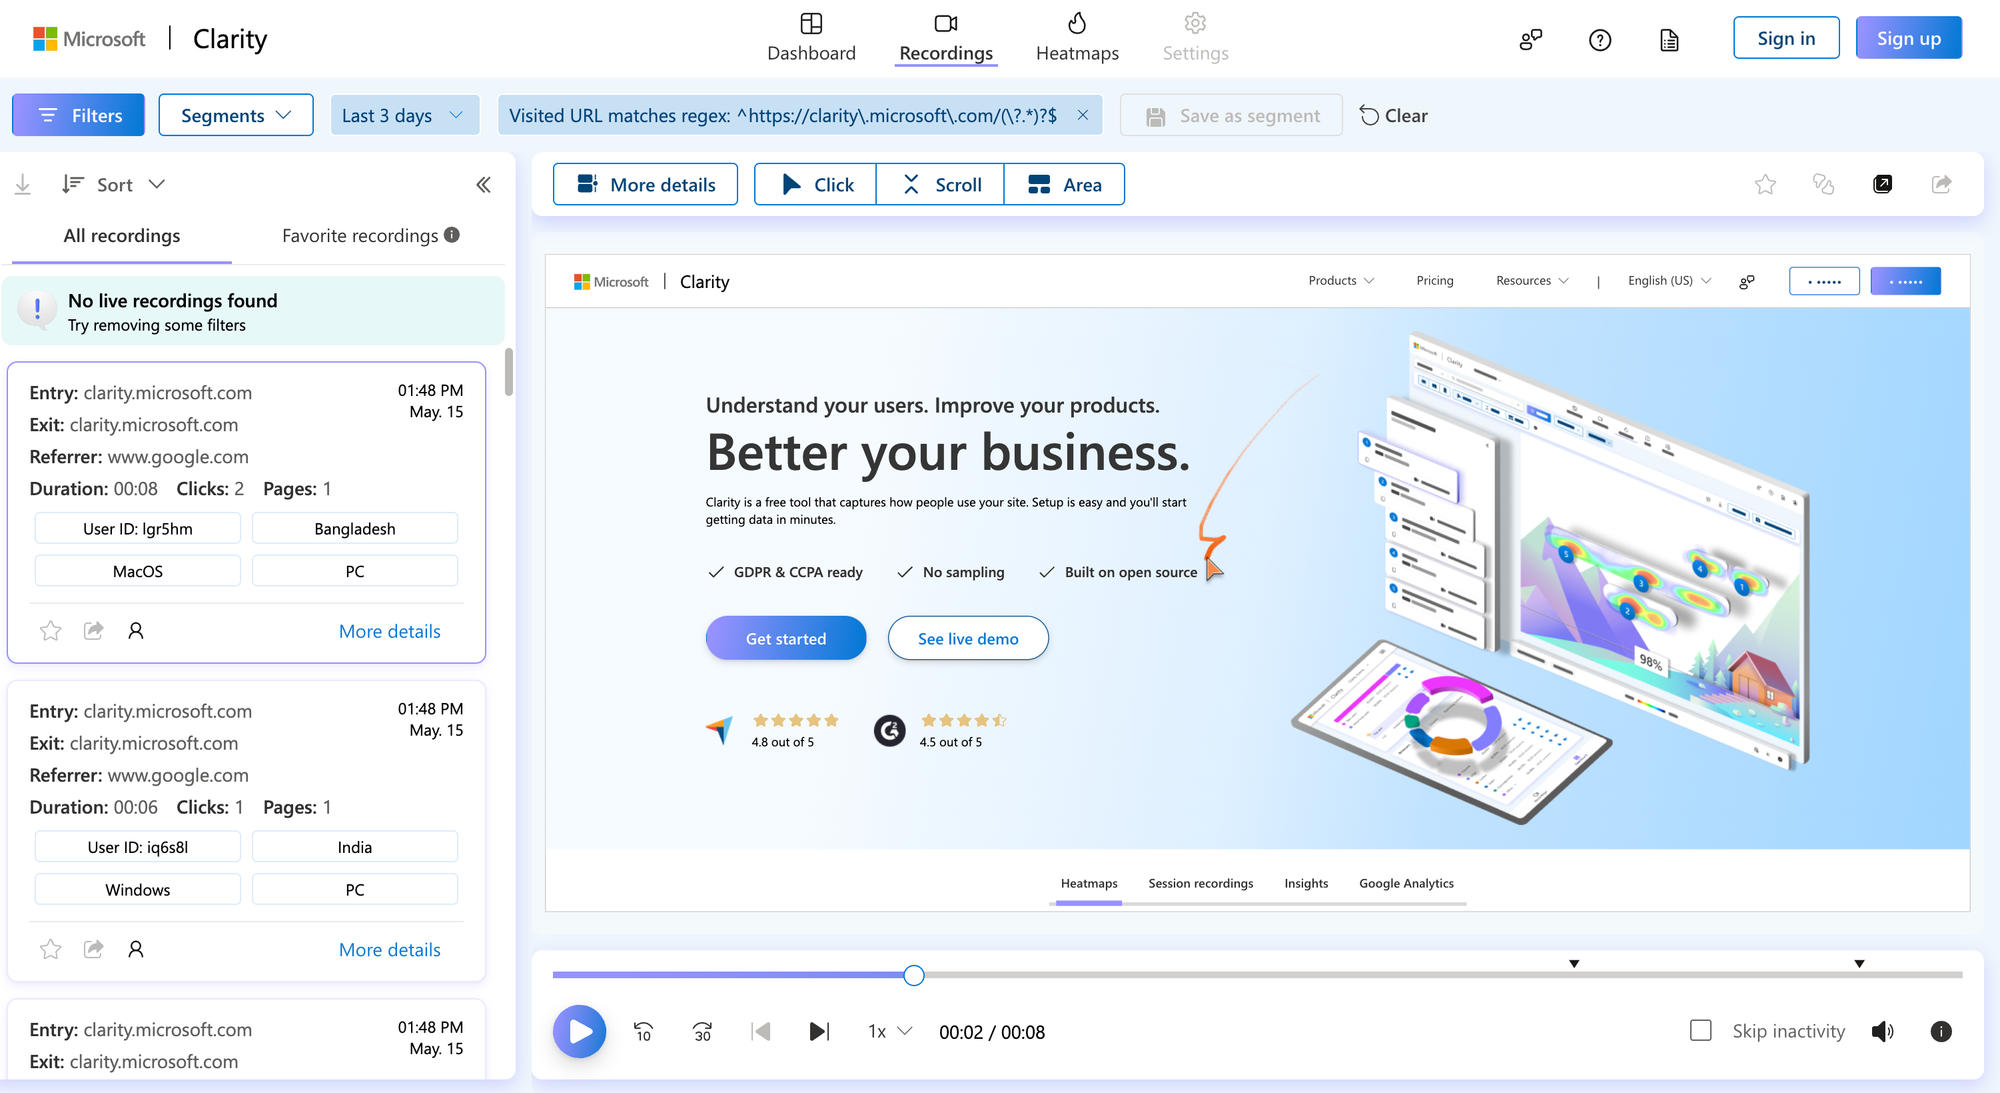The height and width of the screenshot is (1093, 2000).
Task: Click the Sign in button
Action: point(1786,38)
